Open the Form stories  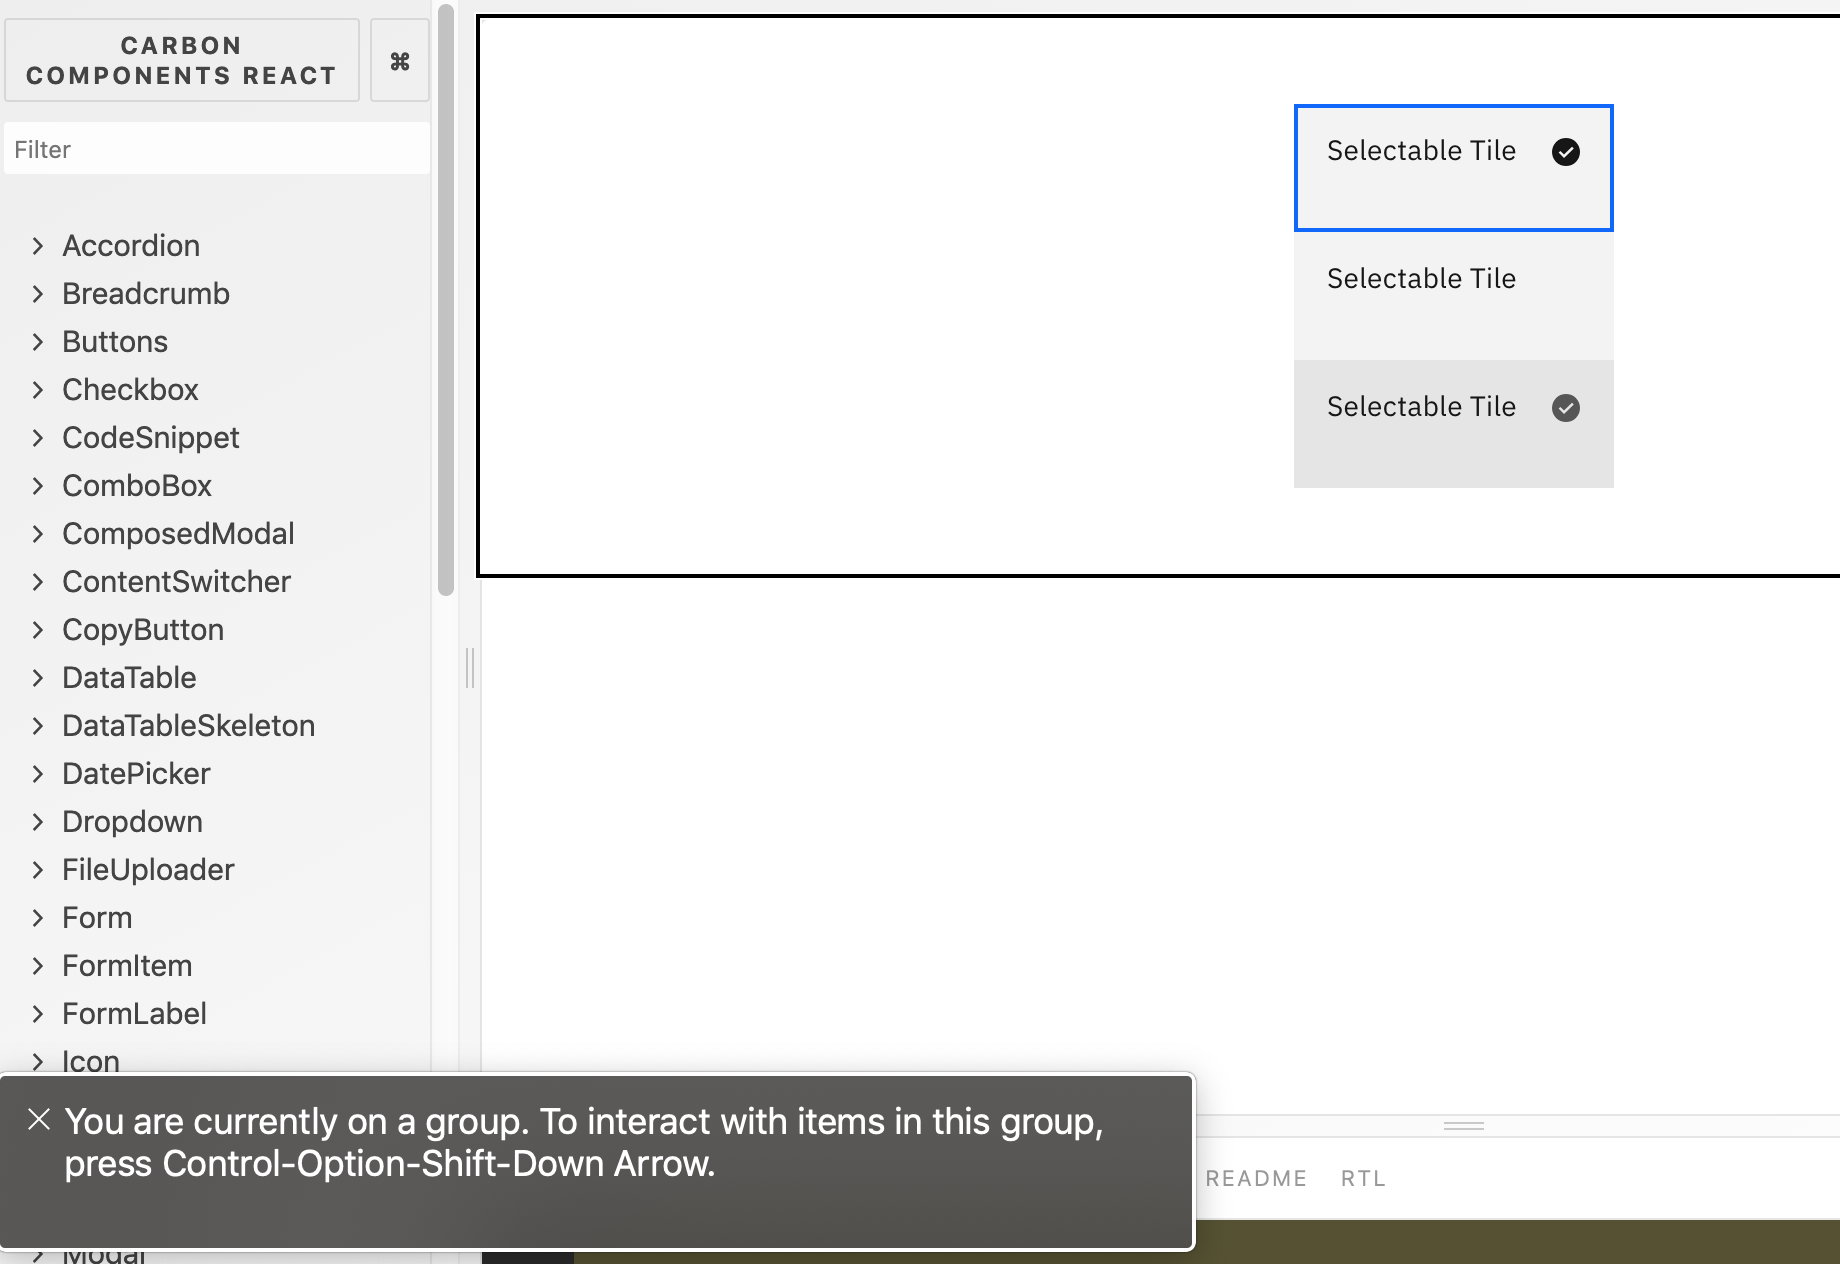coord(97,918)
